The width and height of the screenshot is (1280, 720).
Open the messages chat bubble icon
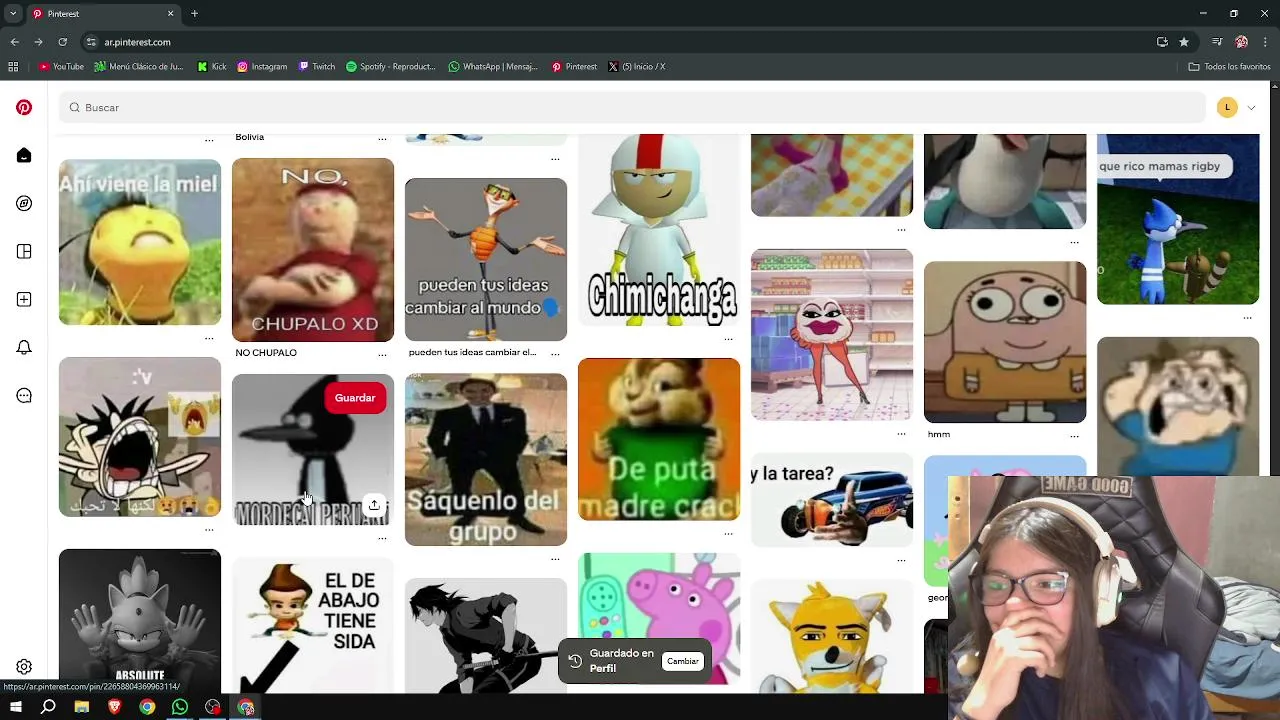pos(24,395)
